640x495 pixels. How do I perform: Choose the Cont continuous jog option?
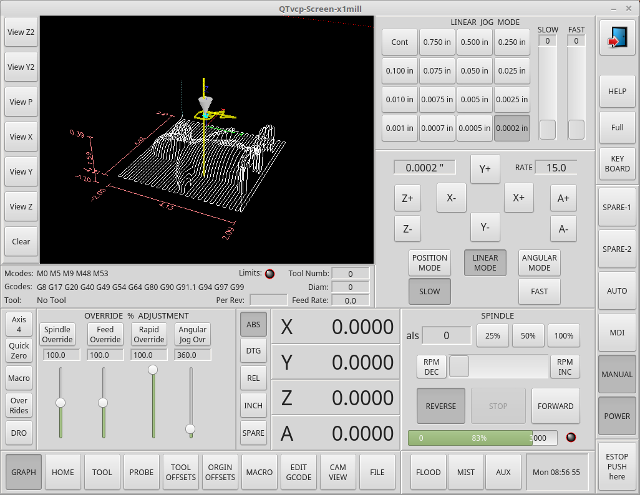click(x=399, y=42)
